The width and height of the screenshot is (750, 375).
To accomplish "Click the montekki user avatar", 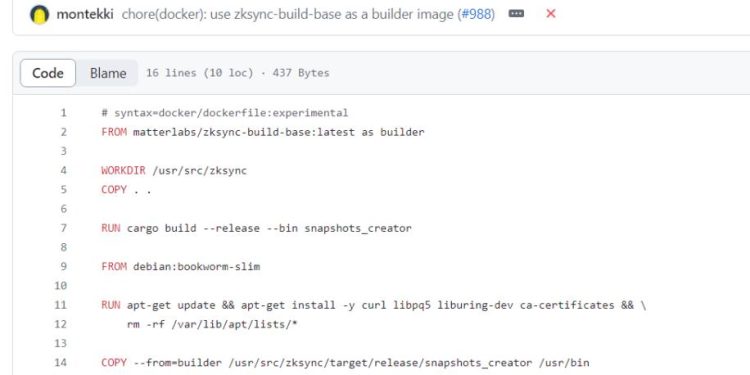I will point(39,14).
